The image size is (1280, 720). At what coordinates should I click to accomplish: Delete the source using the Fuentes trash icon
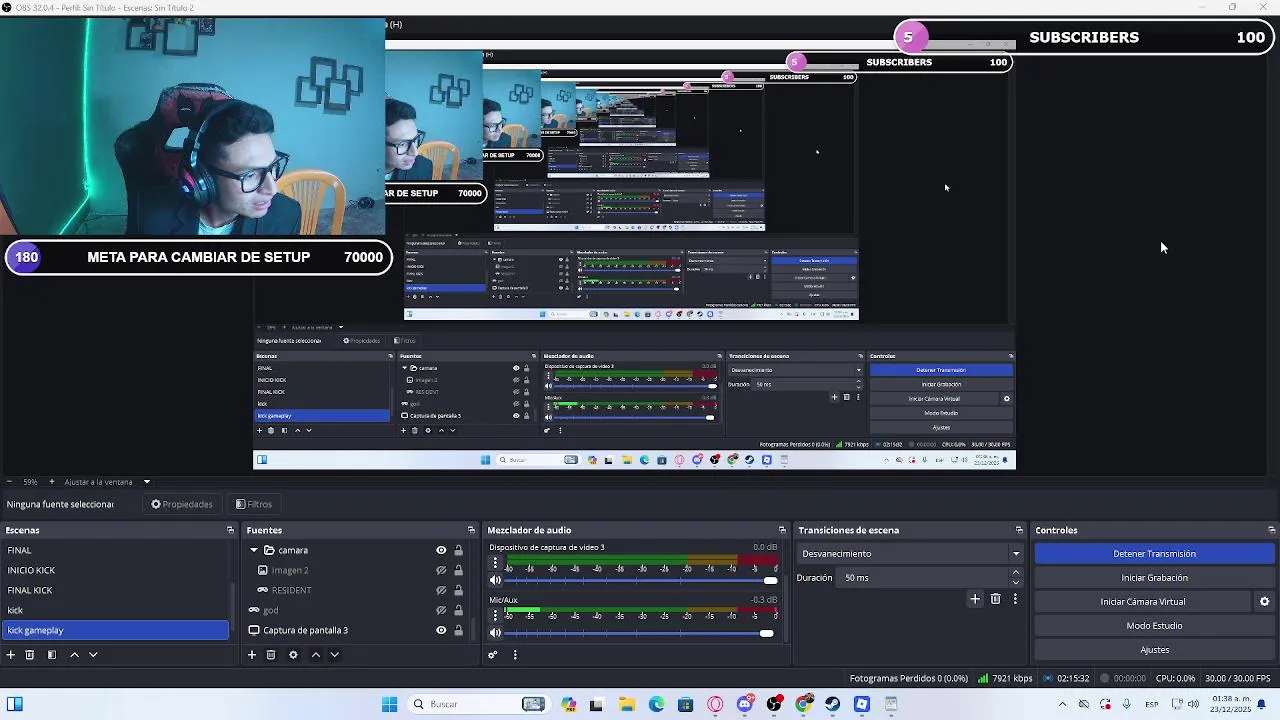point(271,655)
